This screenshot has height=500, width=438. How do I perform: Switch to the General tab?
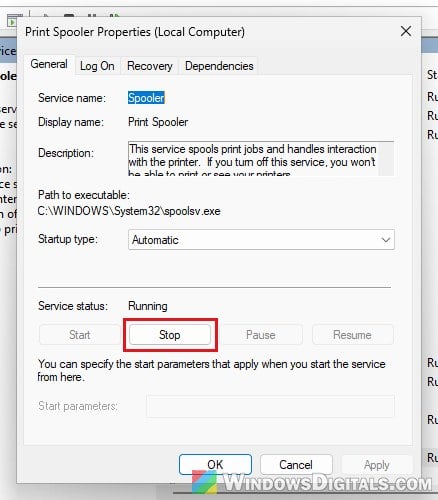click(49, 64)
